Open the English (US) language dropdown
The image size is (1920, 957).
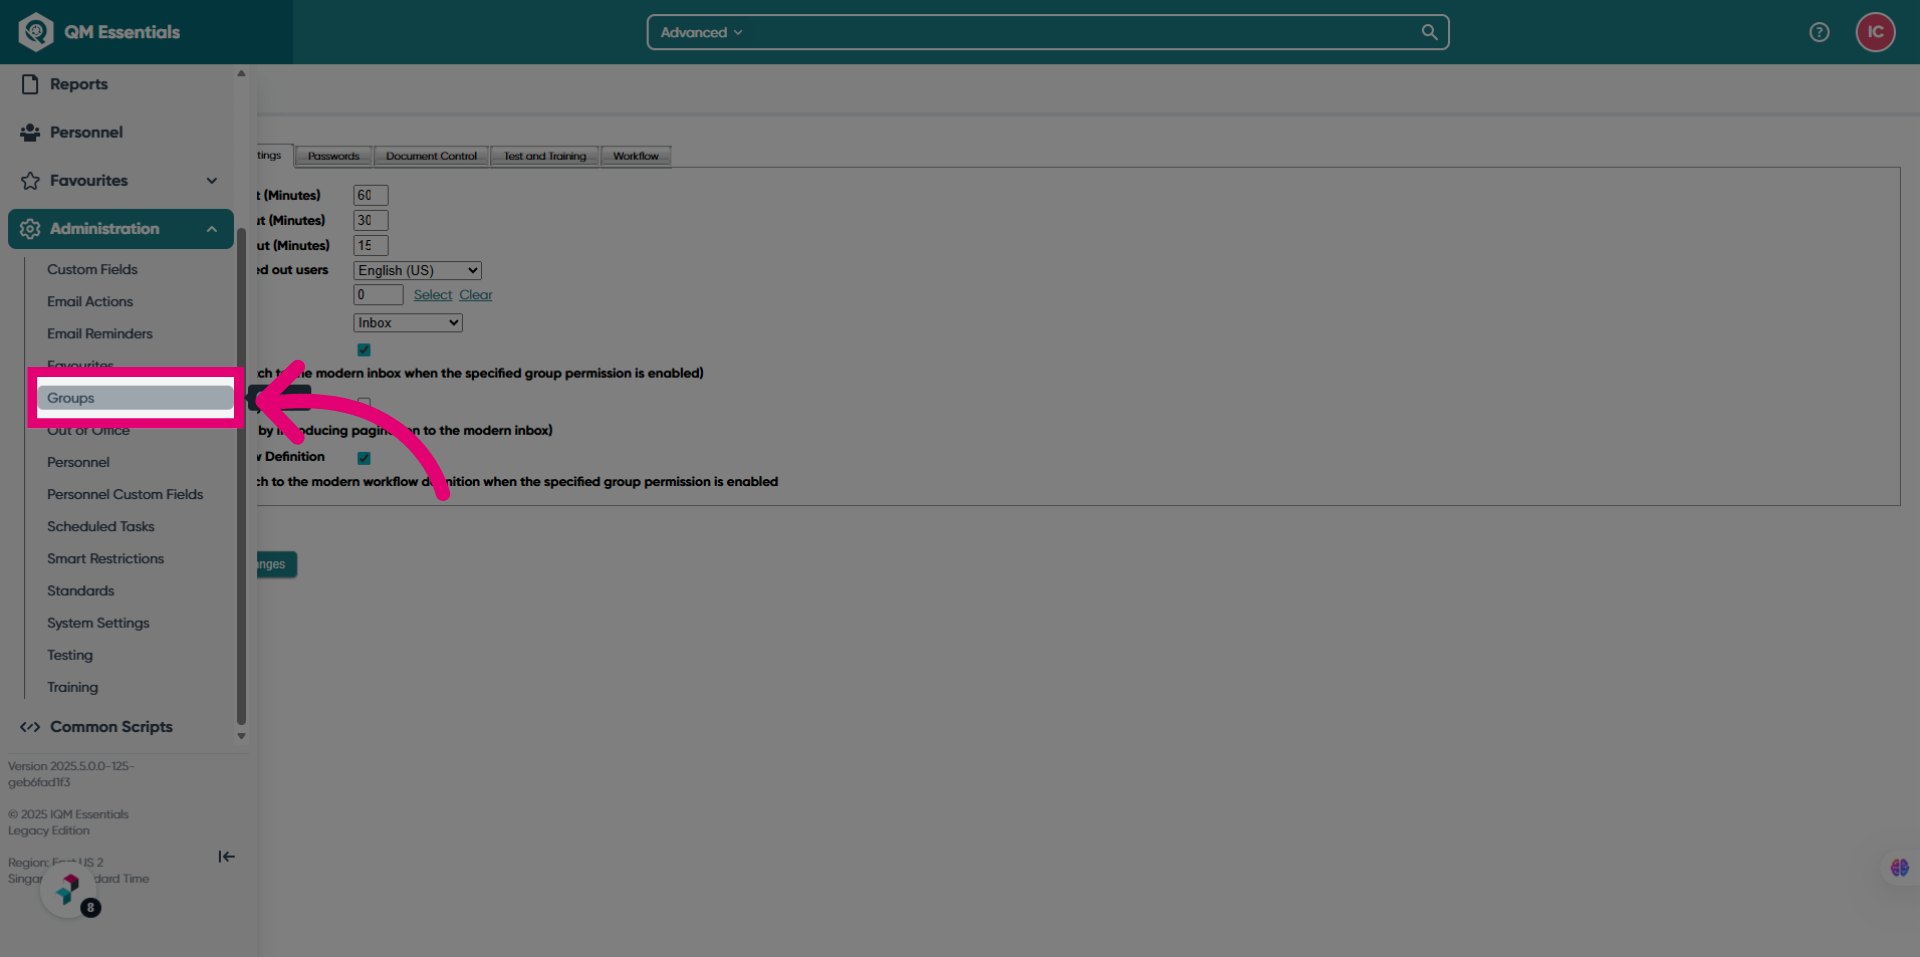417,271
